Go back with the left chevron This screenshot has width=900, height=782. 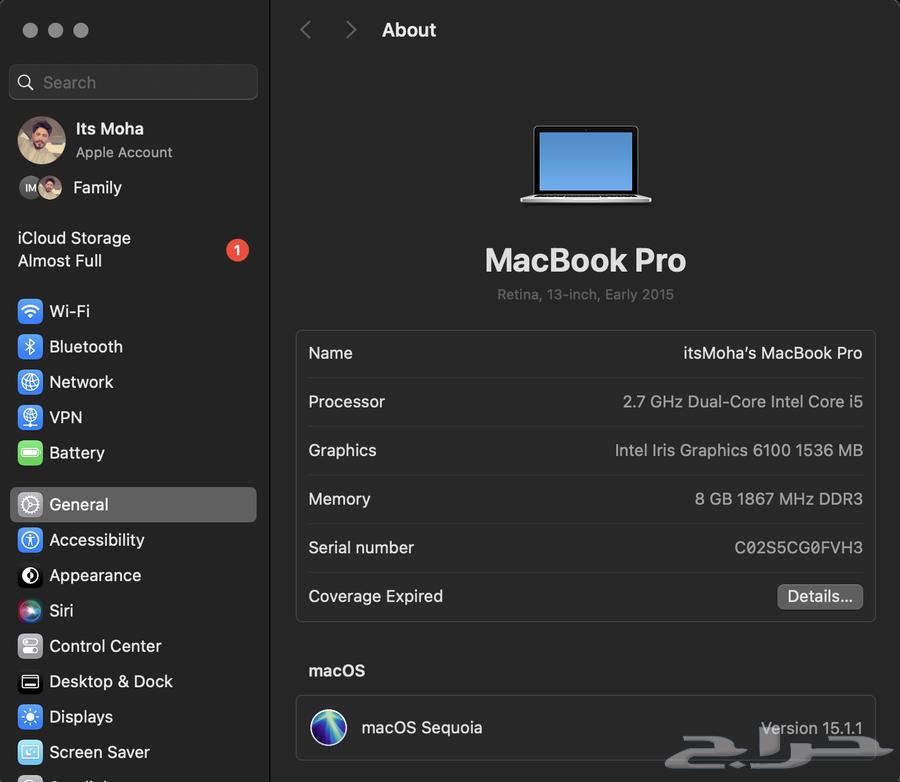(306, 30)
